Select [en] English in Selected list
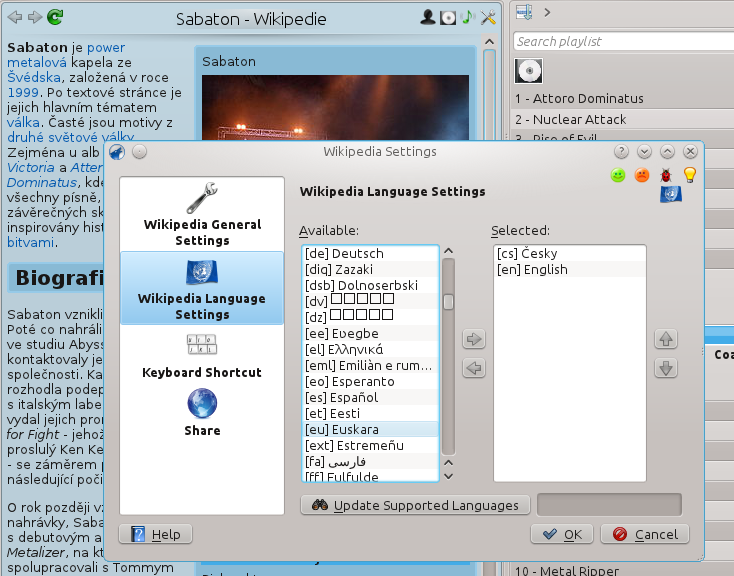734x576 pixels. (570, 269)
